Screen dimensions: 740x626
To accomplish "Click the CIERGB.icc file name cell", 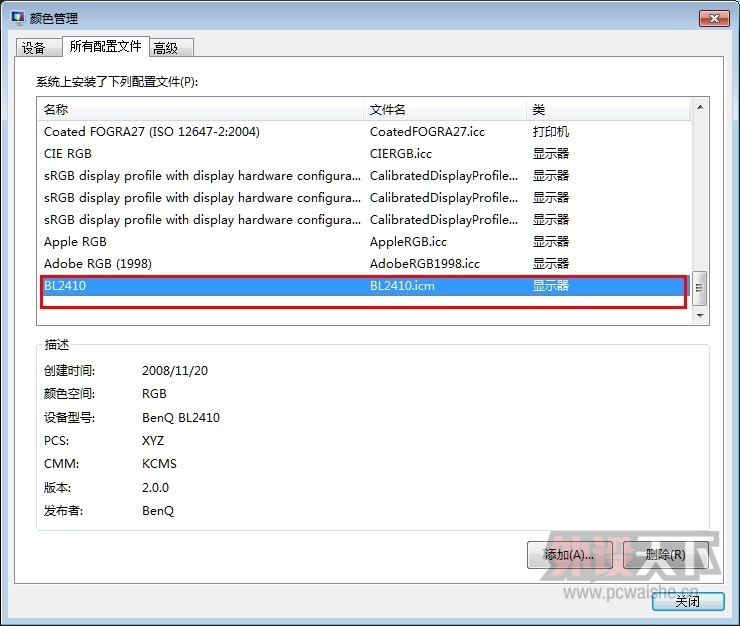I will tap(401, 153).
